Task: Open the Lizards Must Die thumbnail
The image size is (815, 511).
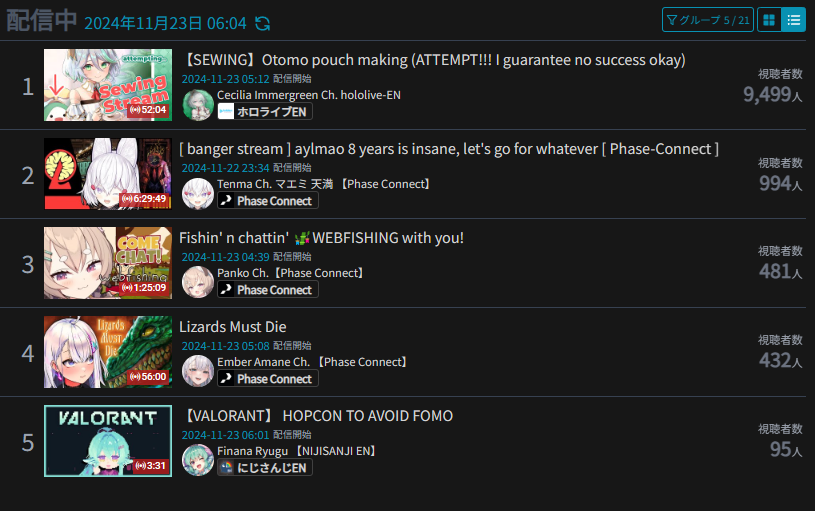Action: point(108,352)
